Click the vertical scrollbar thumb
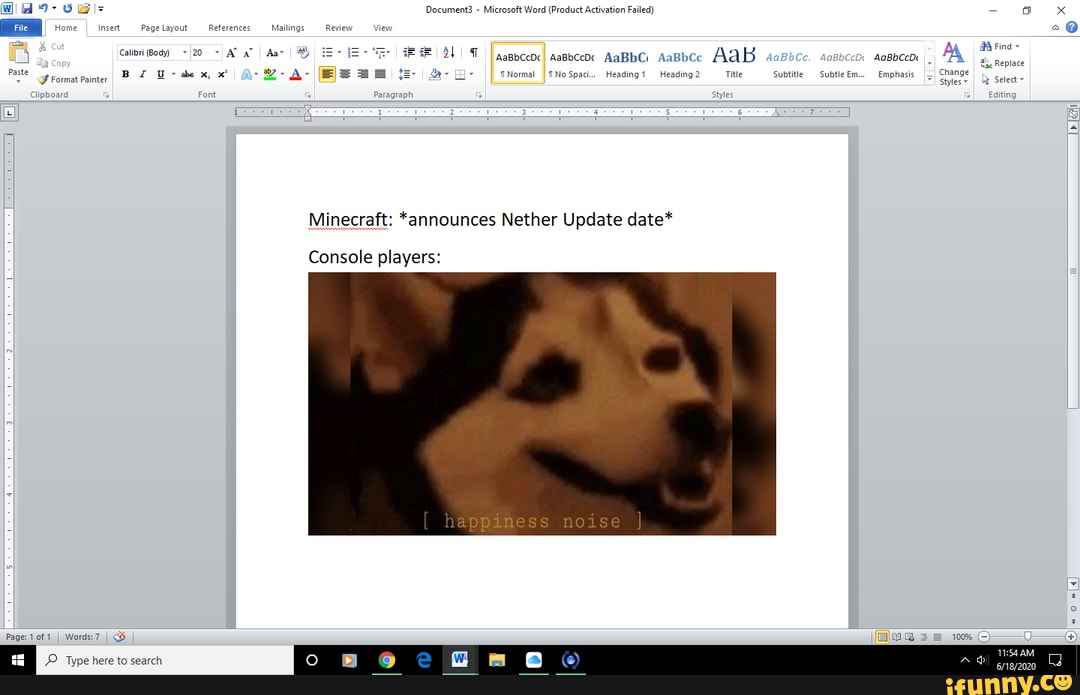The image size is (1080, 695). click(x=1073, y=272)
